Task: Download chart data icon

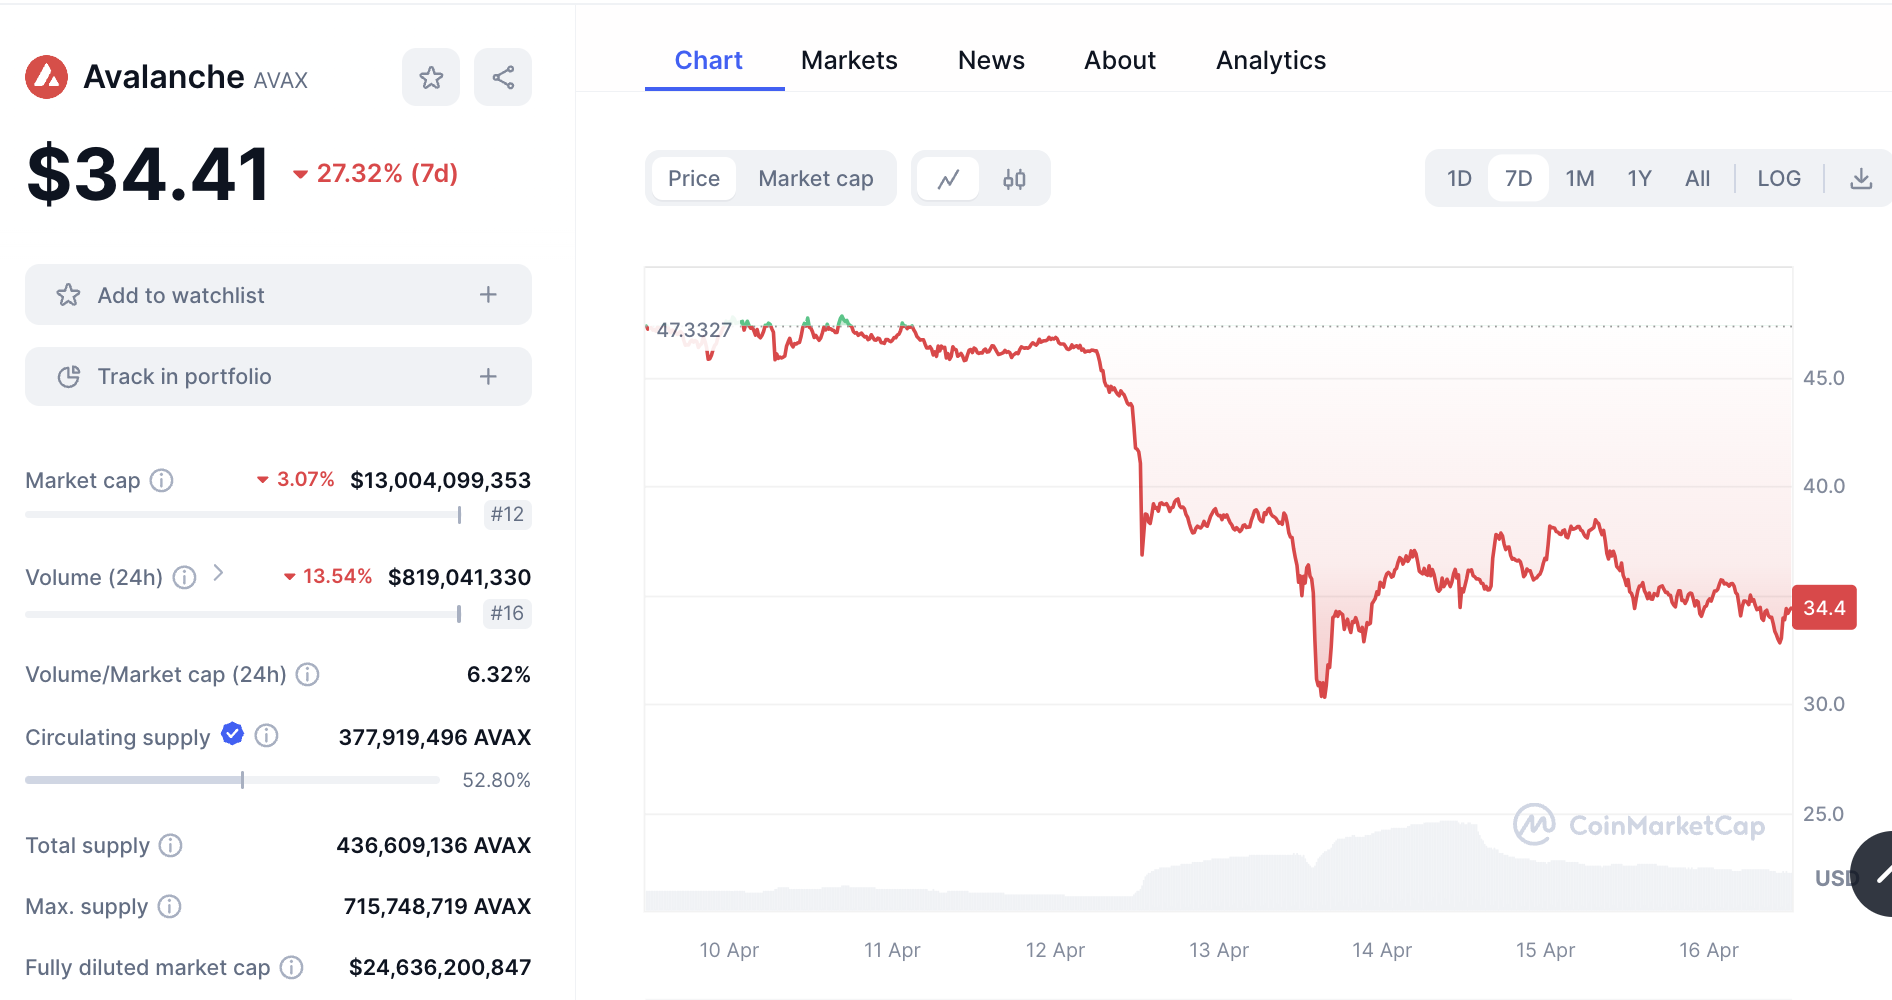Action: pos(1860,179)
